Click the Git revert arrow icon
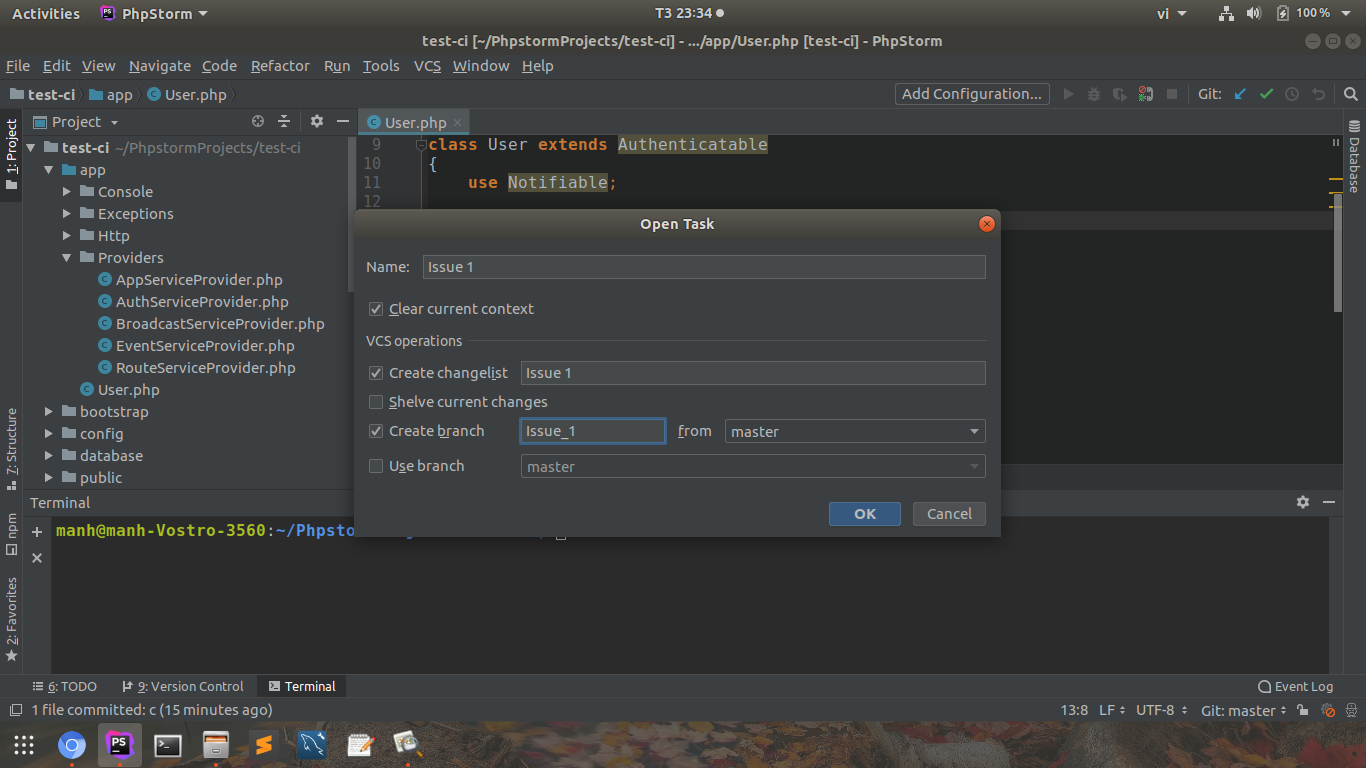This screenshot has height=768, width=1366. [x=1318, y=94]
